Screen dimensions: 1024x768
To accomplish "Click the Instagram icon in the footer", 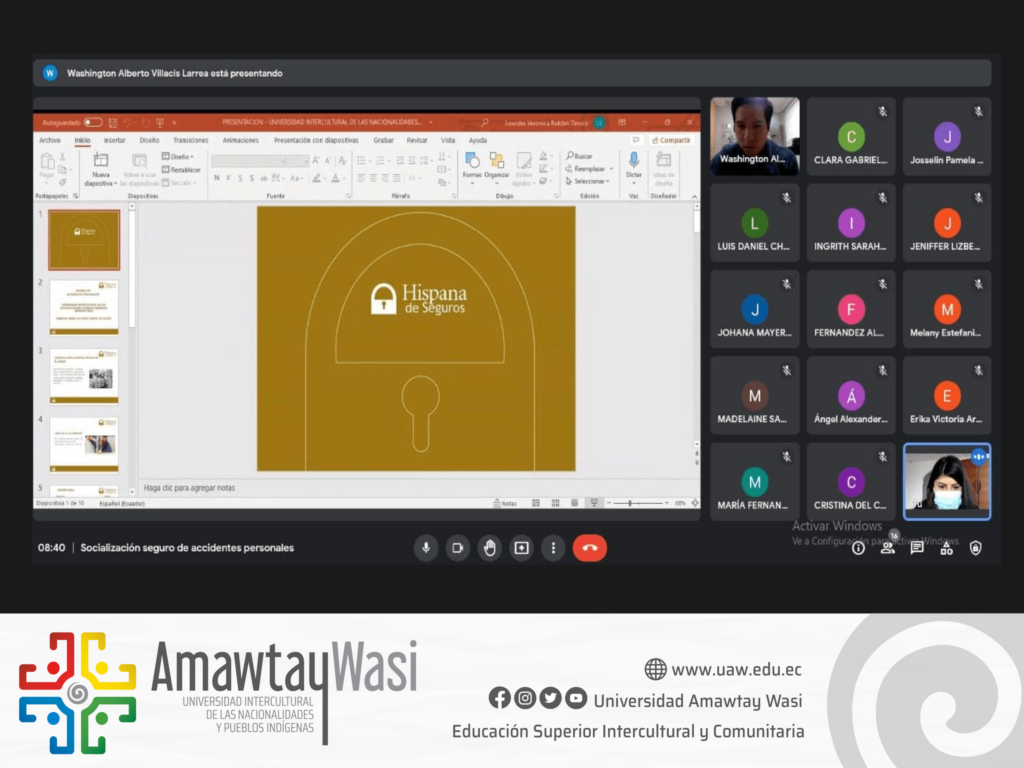I will click(524, 698).
